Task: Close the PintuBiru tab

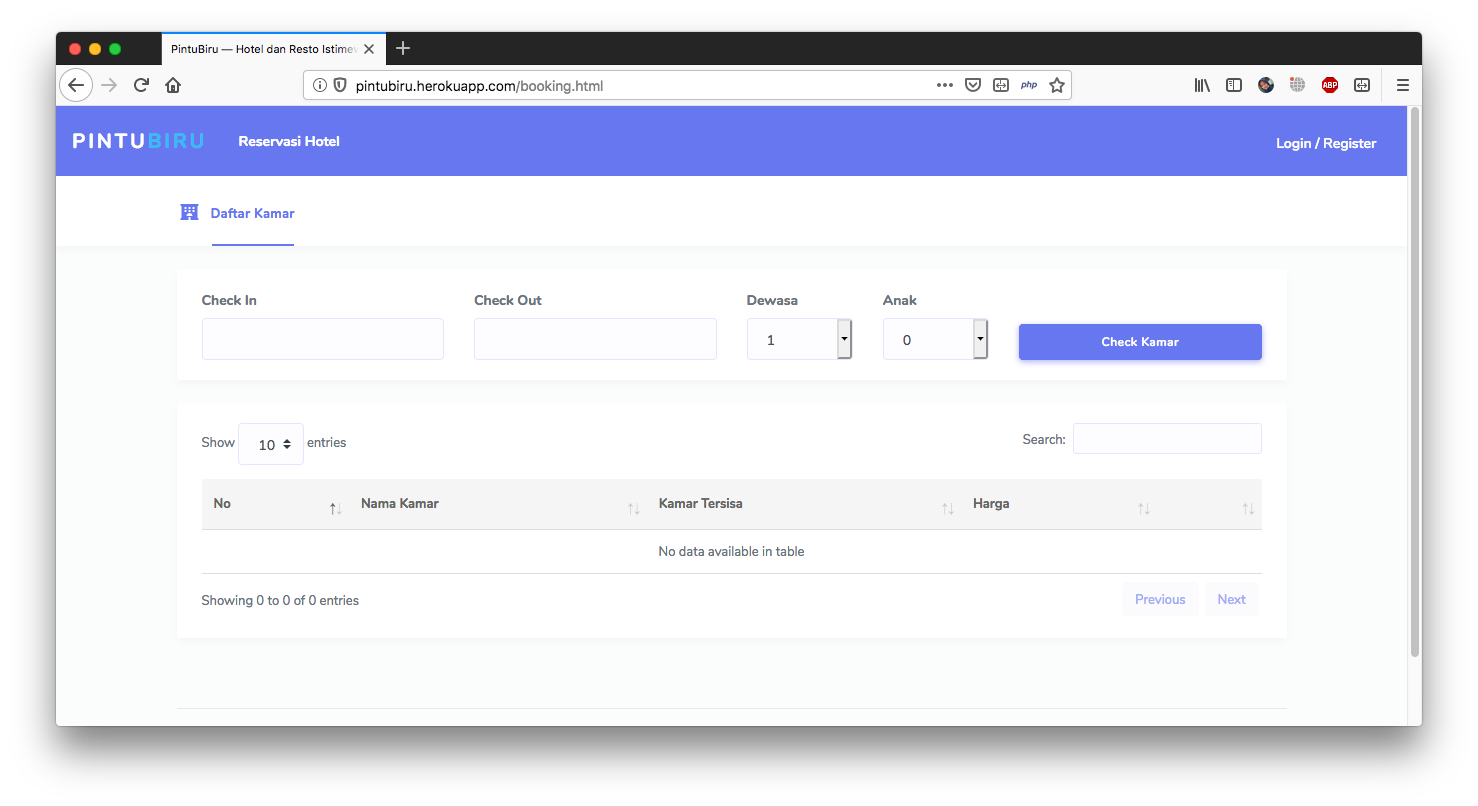Action: pyautogui.click(x=368, y=48)
